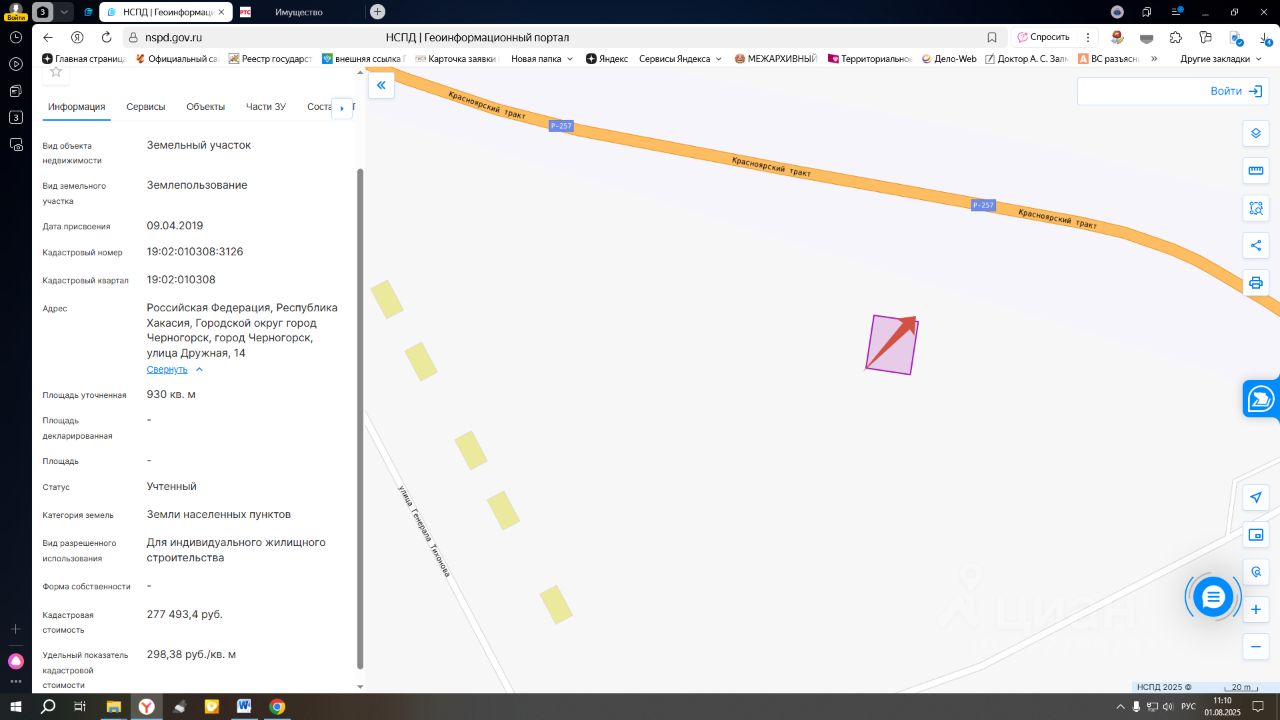Open the Alice assistant icon in sidebar

point(16,661)
